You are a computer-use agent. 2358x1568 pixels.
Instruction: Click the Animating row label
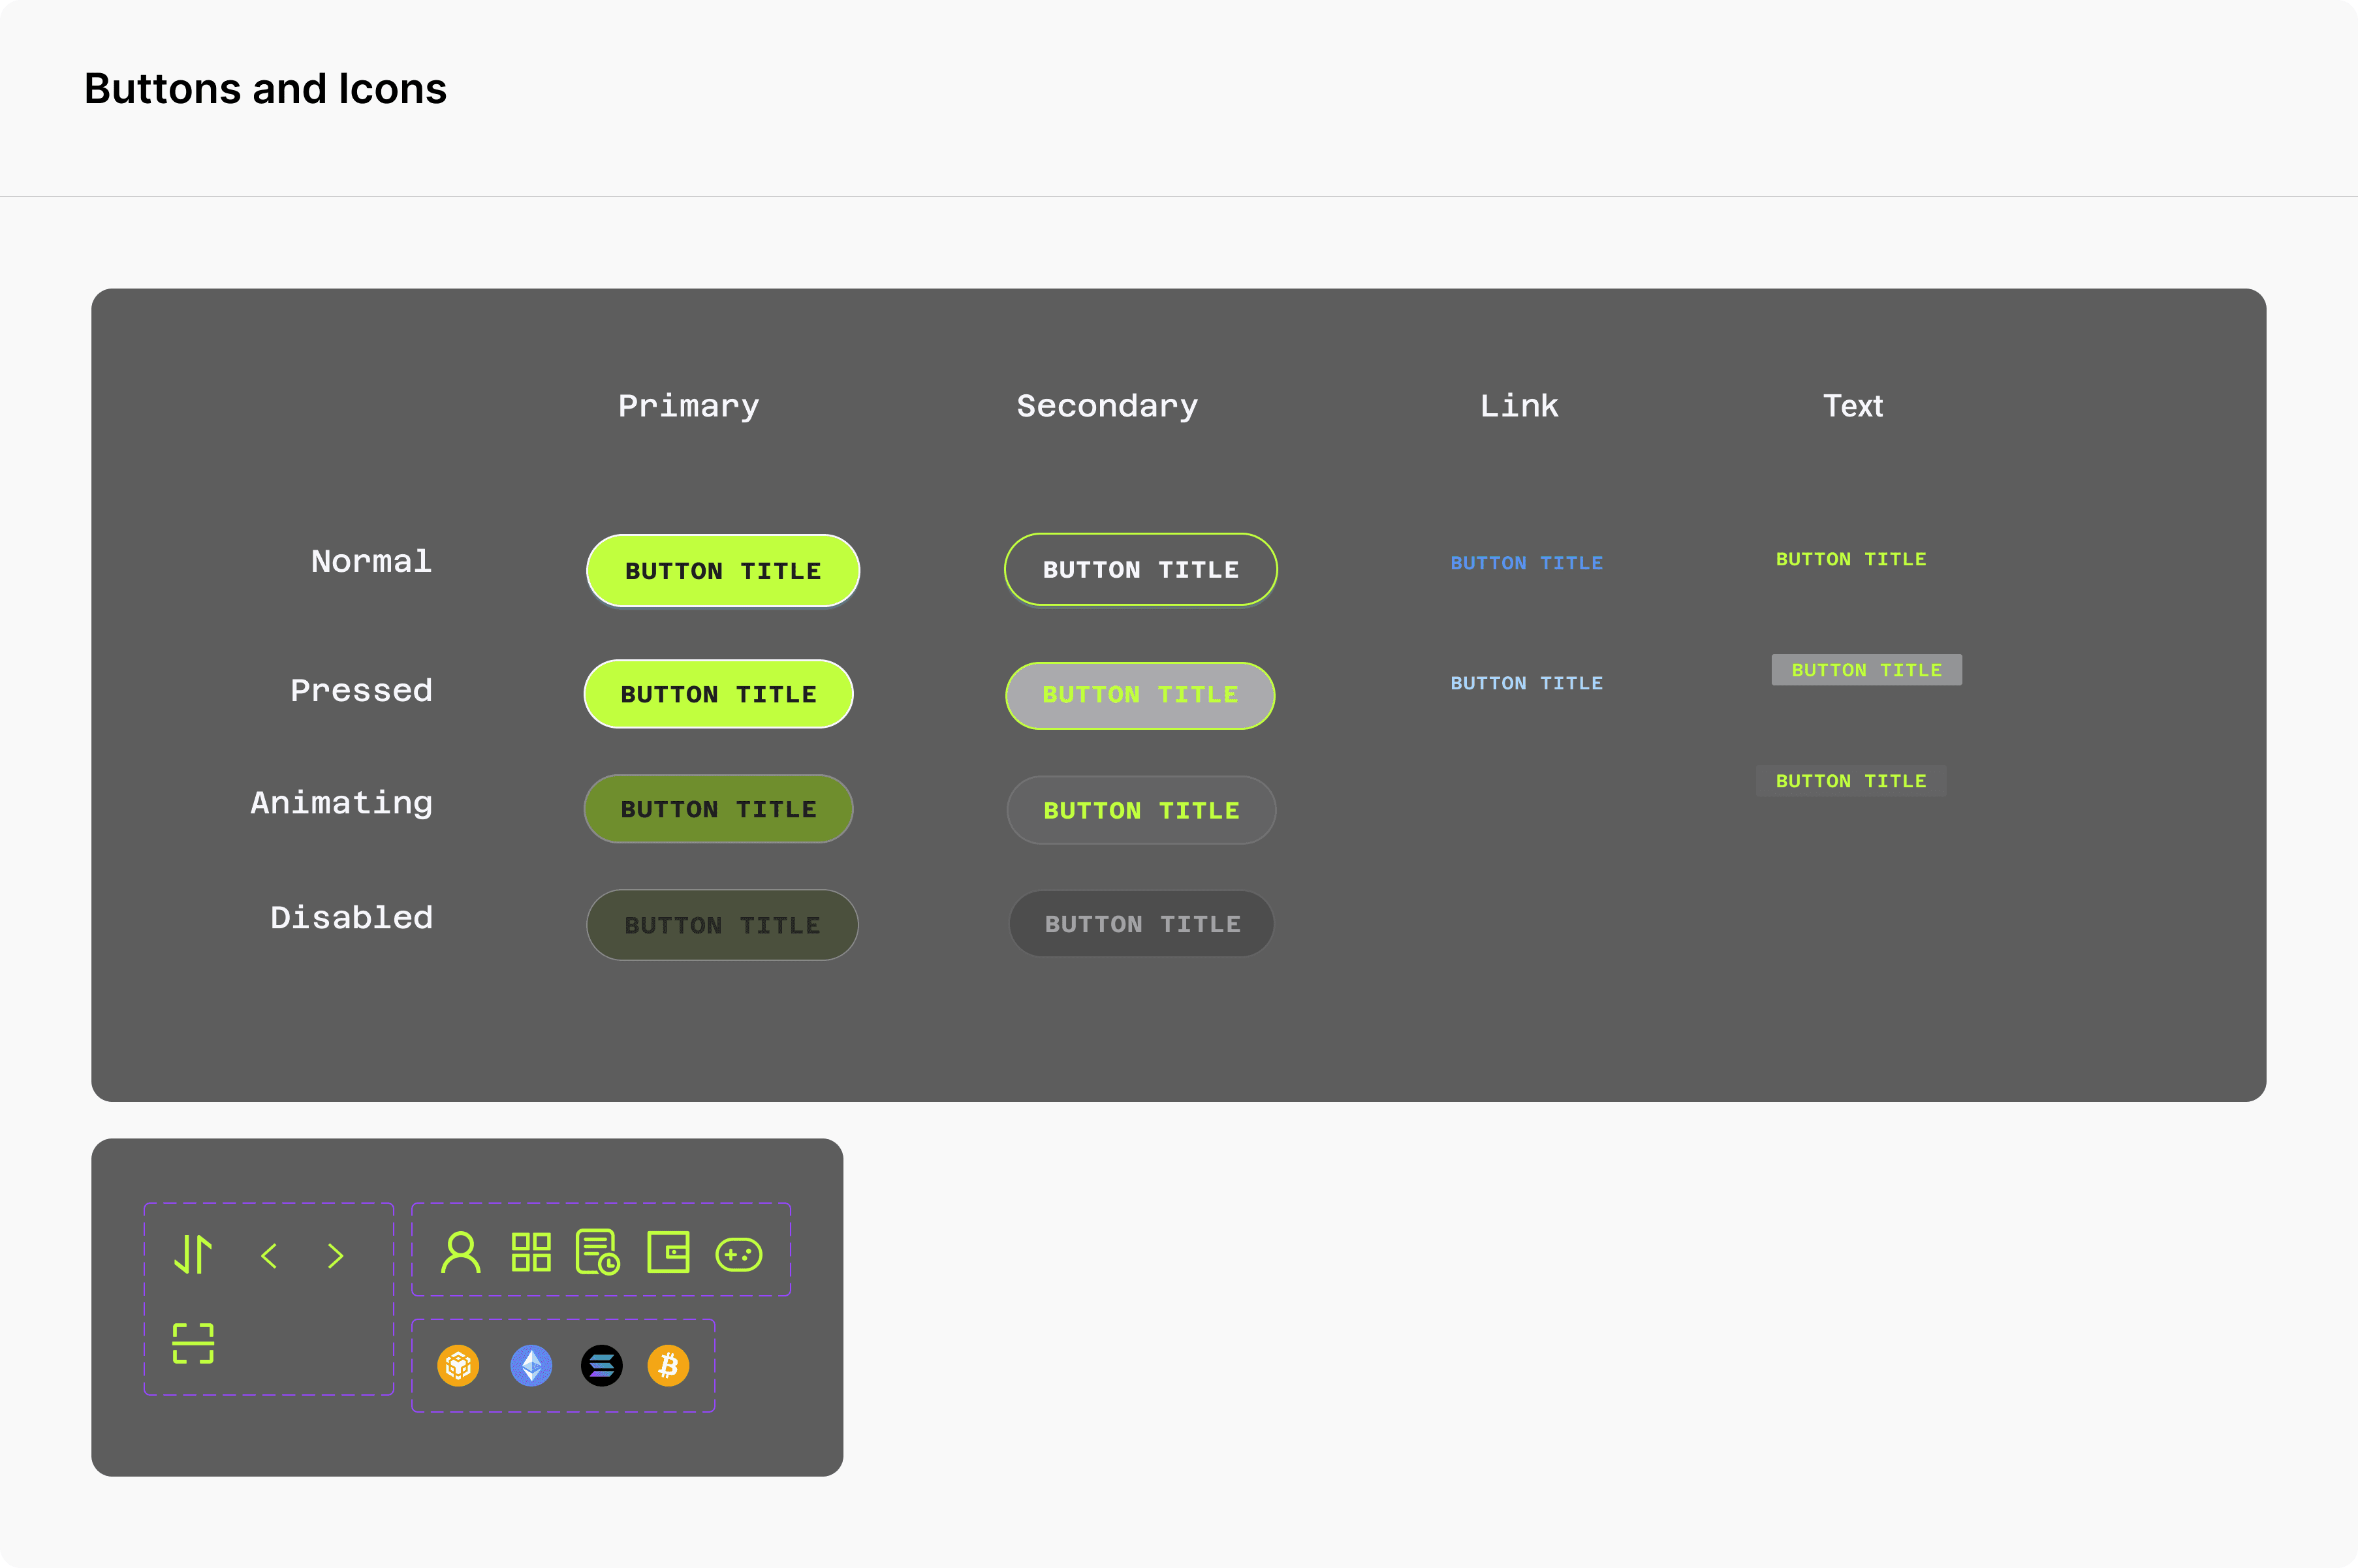point(342,803)
